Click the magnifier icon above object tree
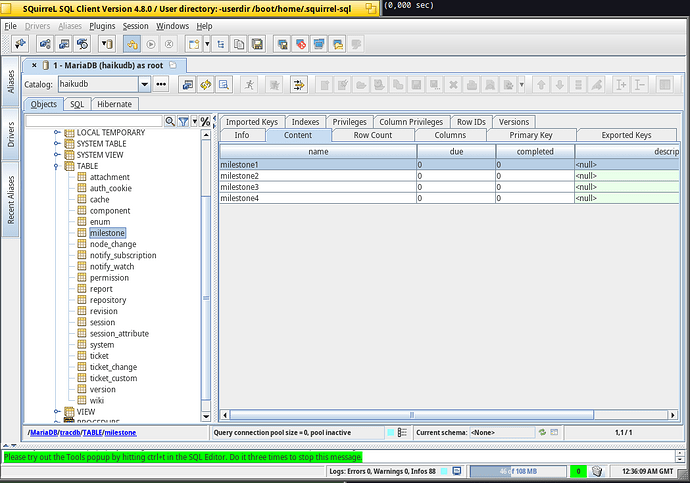The height and width of the screenshot is (483, 690). click(x=170, y=121)
